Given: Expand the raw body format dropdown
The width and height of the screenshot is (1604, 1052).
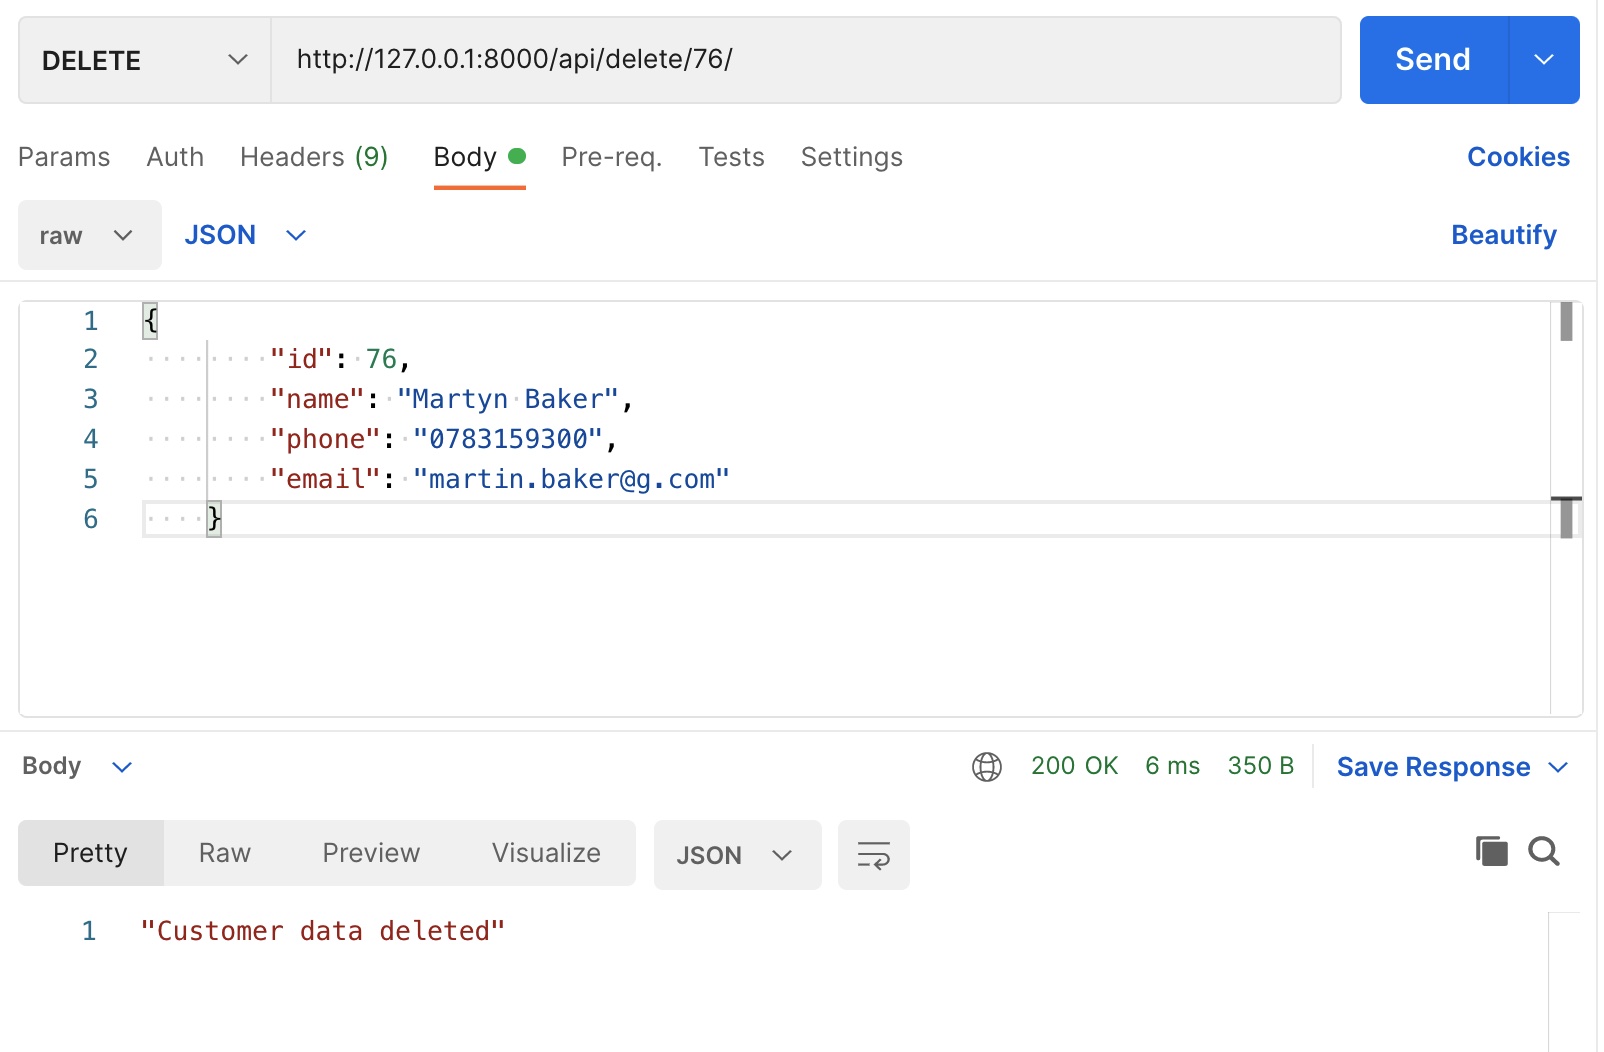Looking at the screenshot, I should (x=89, y=235).
